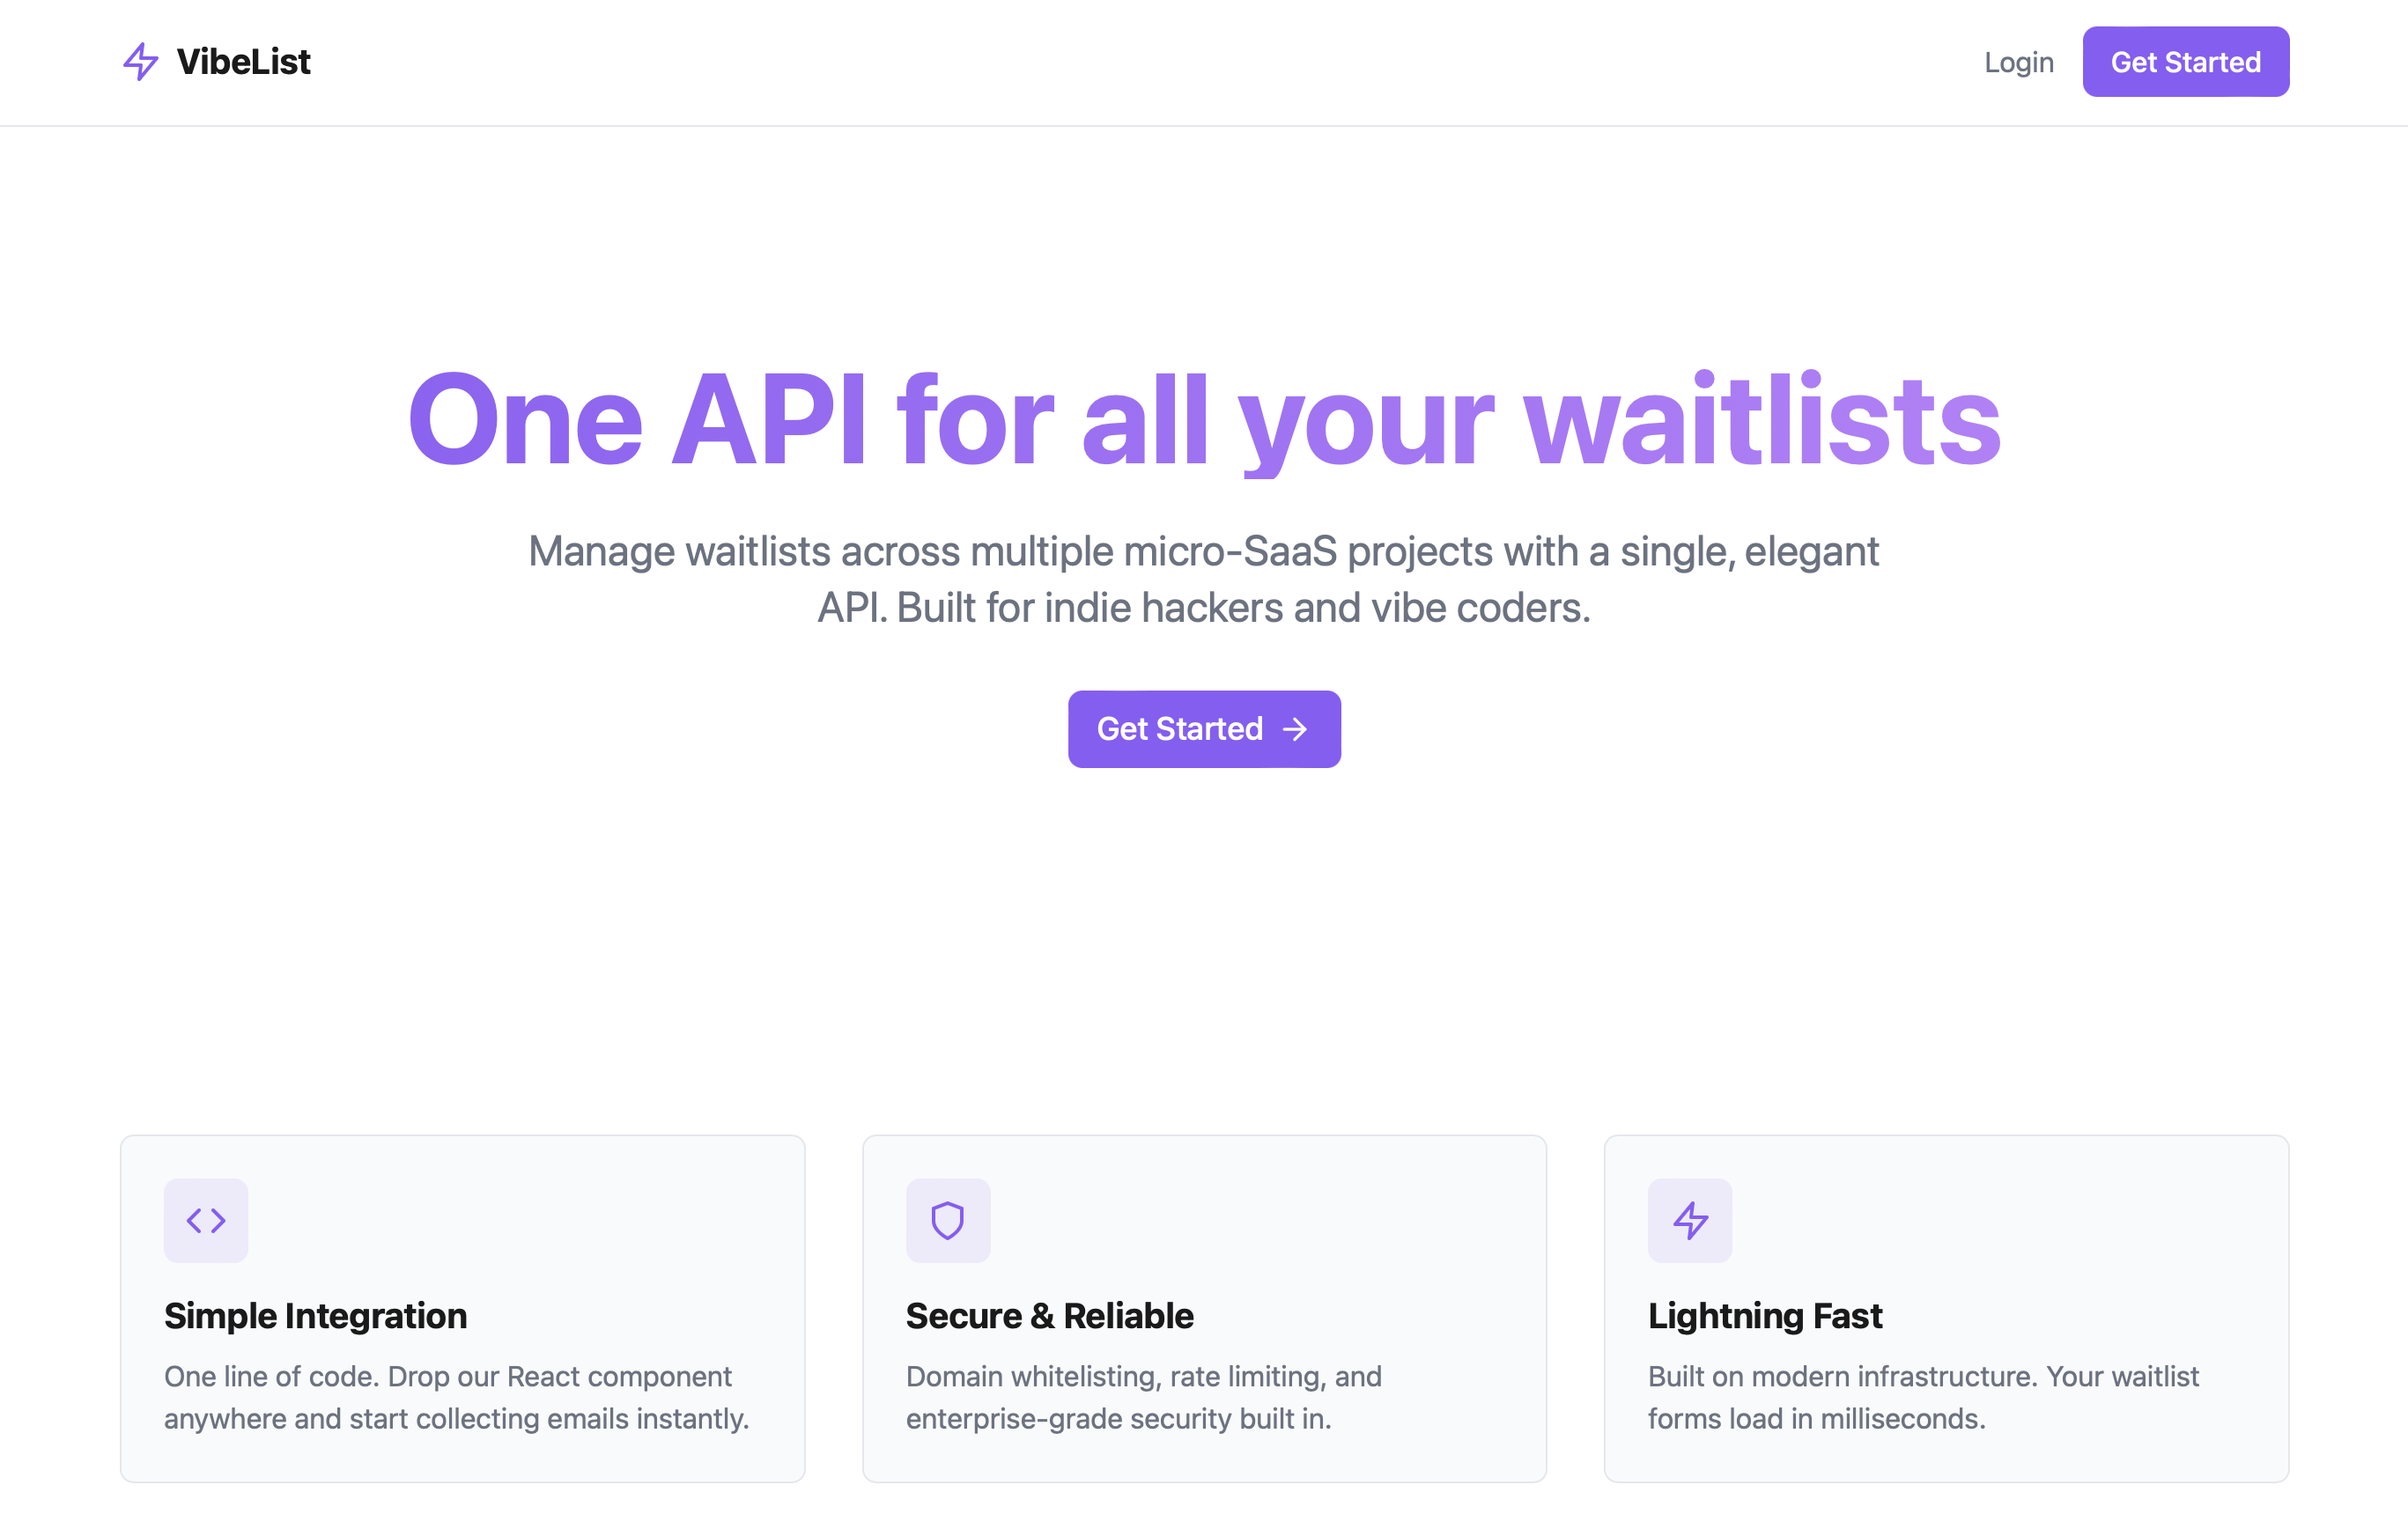2408x1522 pixels.
Task: Click the "One line of code" description text
Action: click(x=456, y=1397)
